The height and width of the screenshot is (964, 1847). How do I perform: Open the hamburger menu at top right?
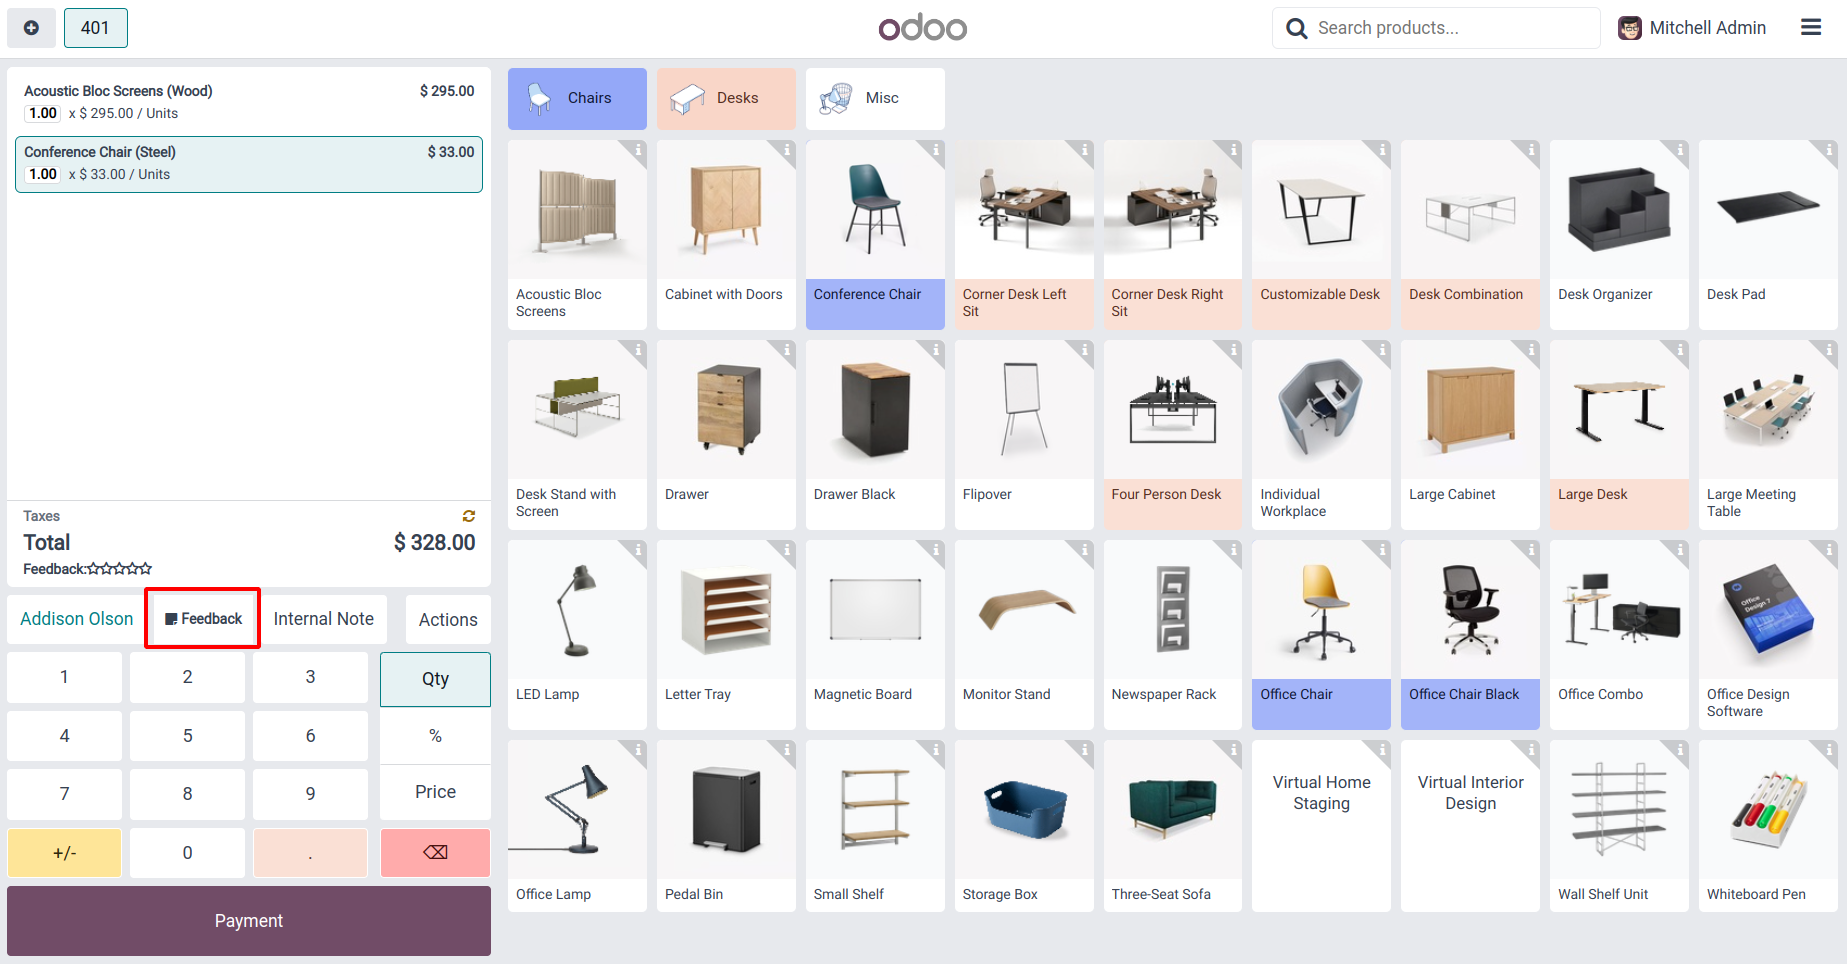pos(1811,28)
